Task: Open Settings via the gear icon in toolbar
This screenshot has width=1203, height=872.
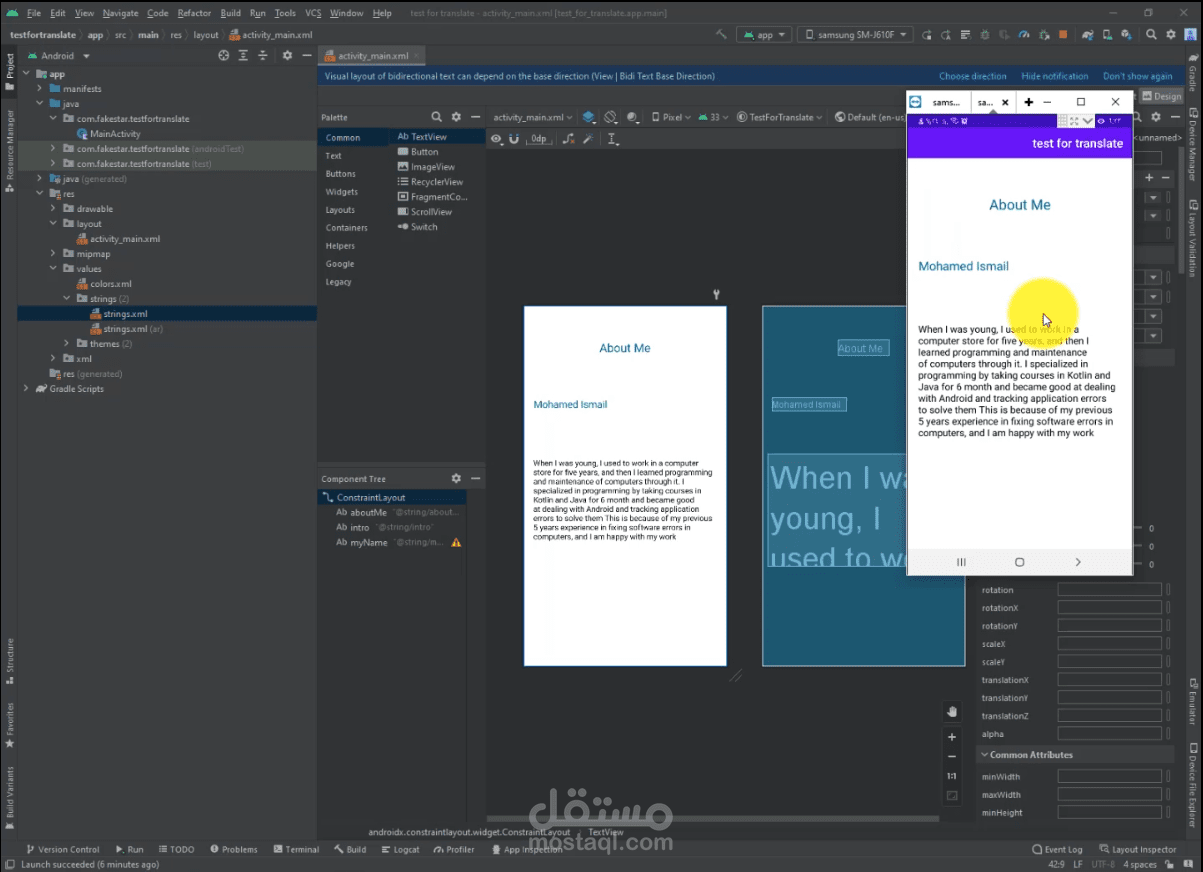Action: (x=1170, y=33)
